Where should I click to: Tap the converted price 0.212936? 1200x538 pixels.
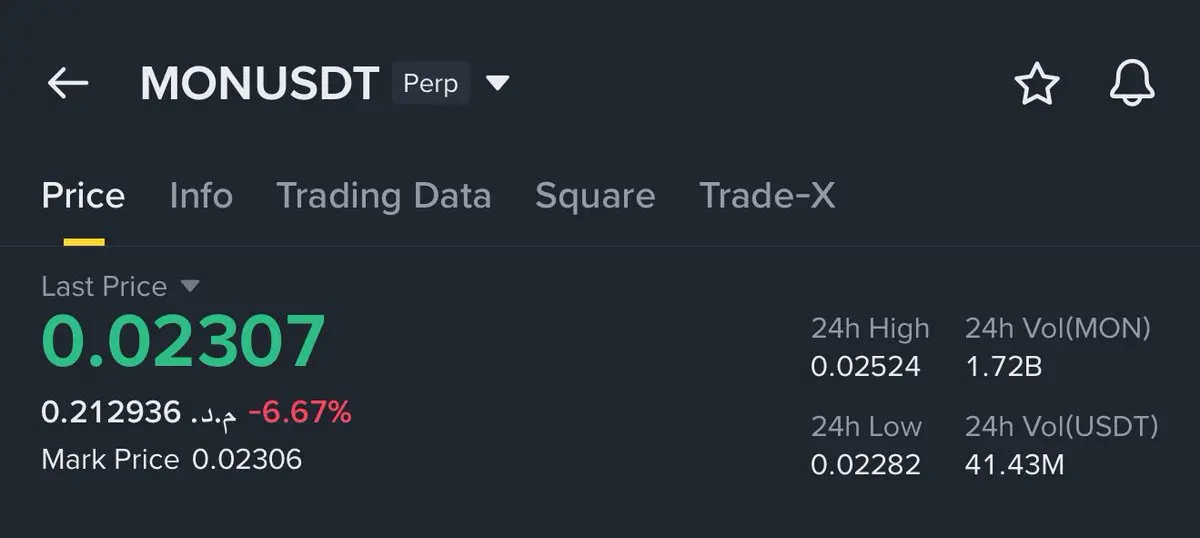tap(111, 411)
